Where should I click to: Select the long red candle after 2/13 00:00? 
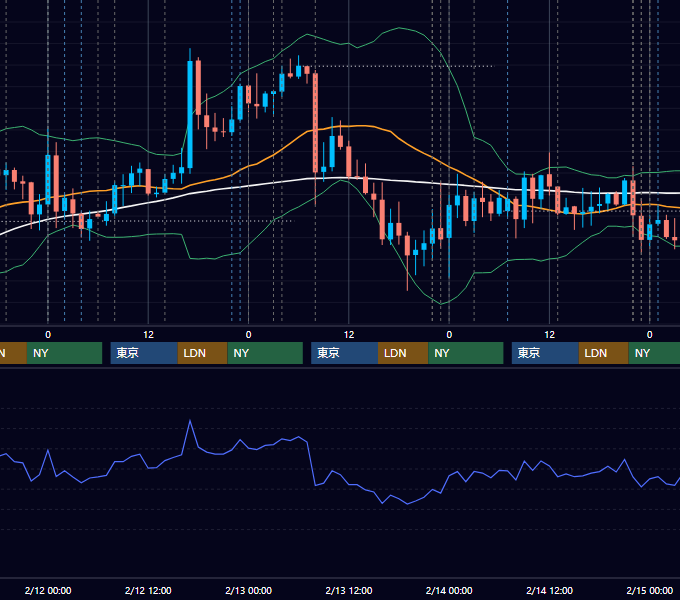click(x=315, y=123)
